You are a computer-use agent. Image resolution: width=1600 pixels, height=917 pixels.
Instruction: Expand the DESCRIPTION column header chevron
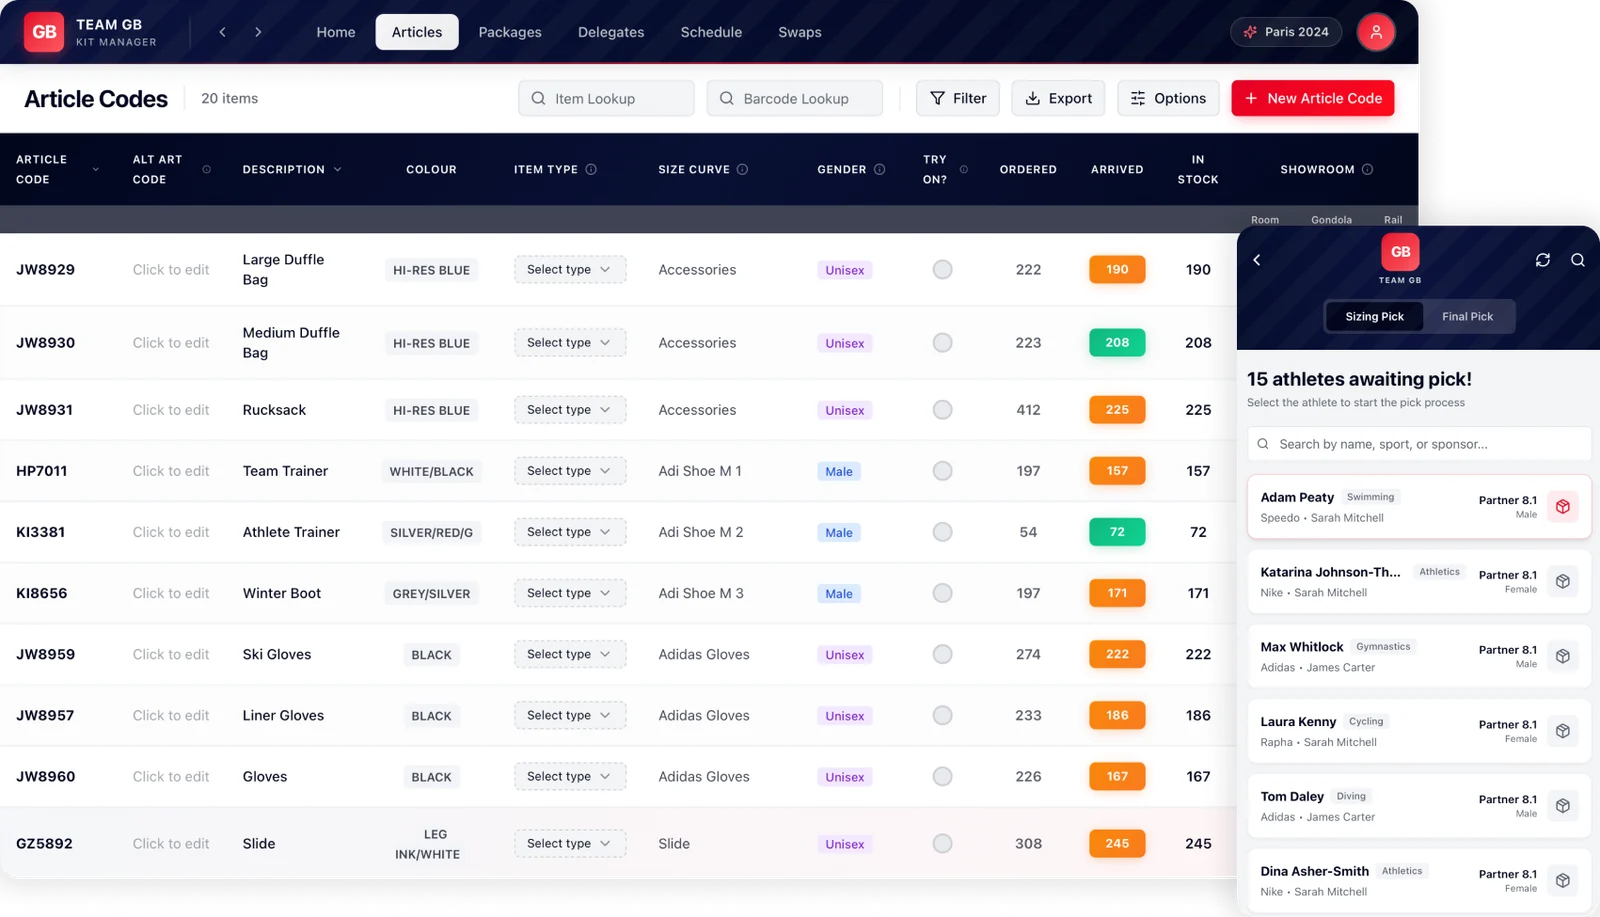point(337,169)
